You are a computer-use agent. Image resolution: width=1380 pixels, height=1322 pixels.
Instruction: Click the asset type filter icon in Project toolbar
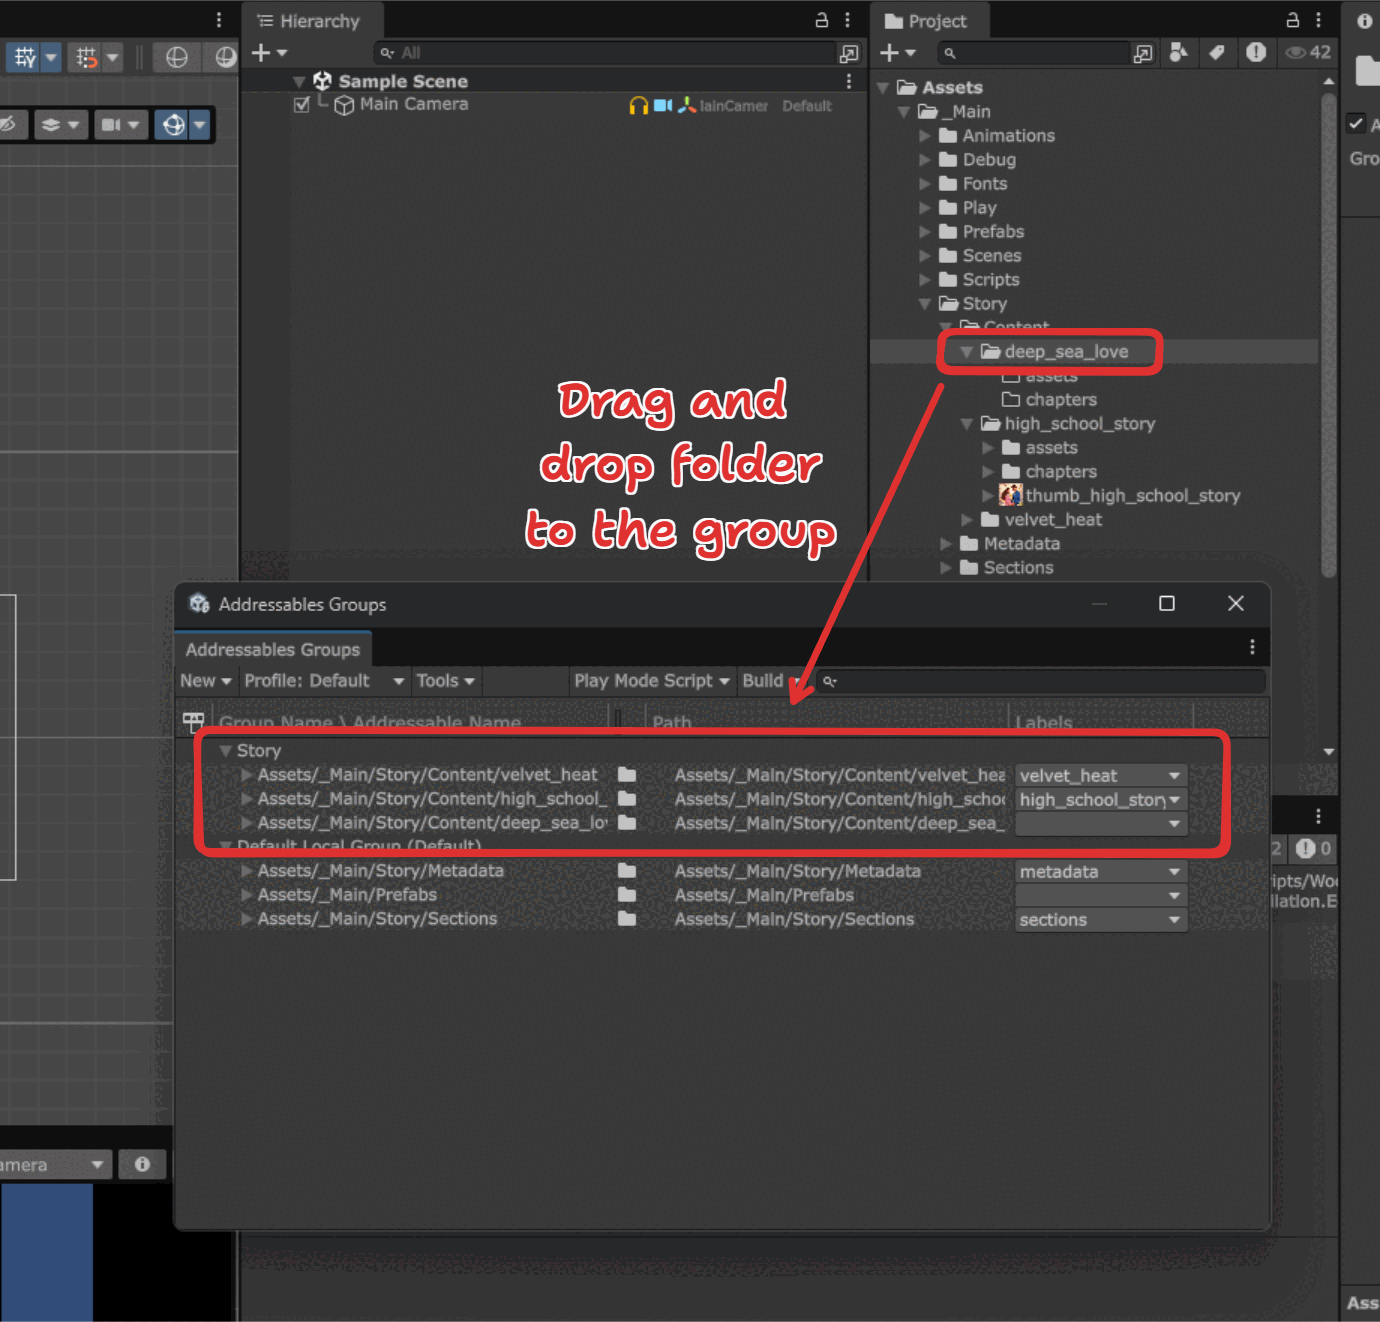point(1179,52)
